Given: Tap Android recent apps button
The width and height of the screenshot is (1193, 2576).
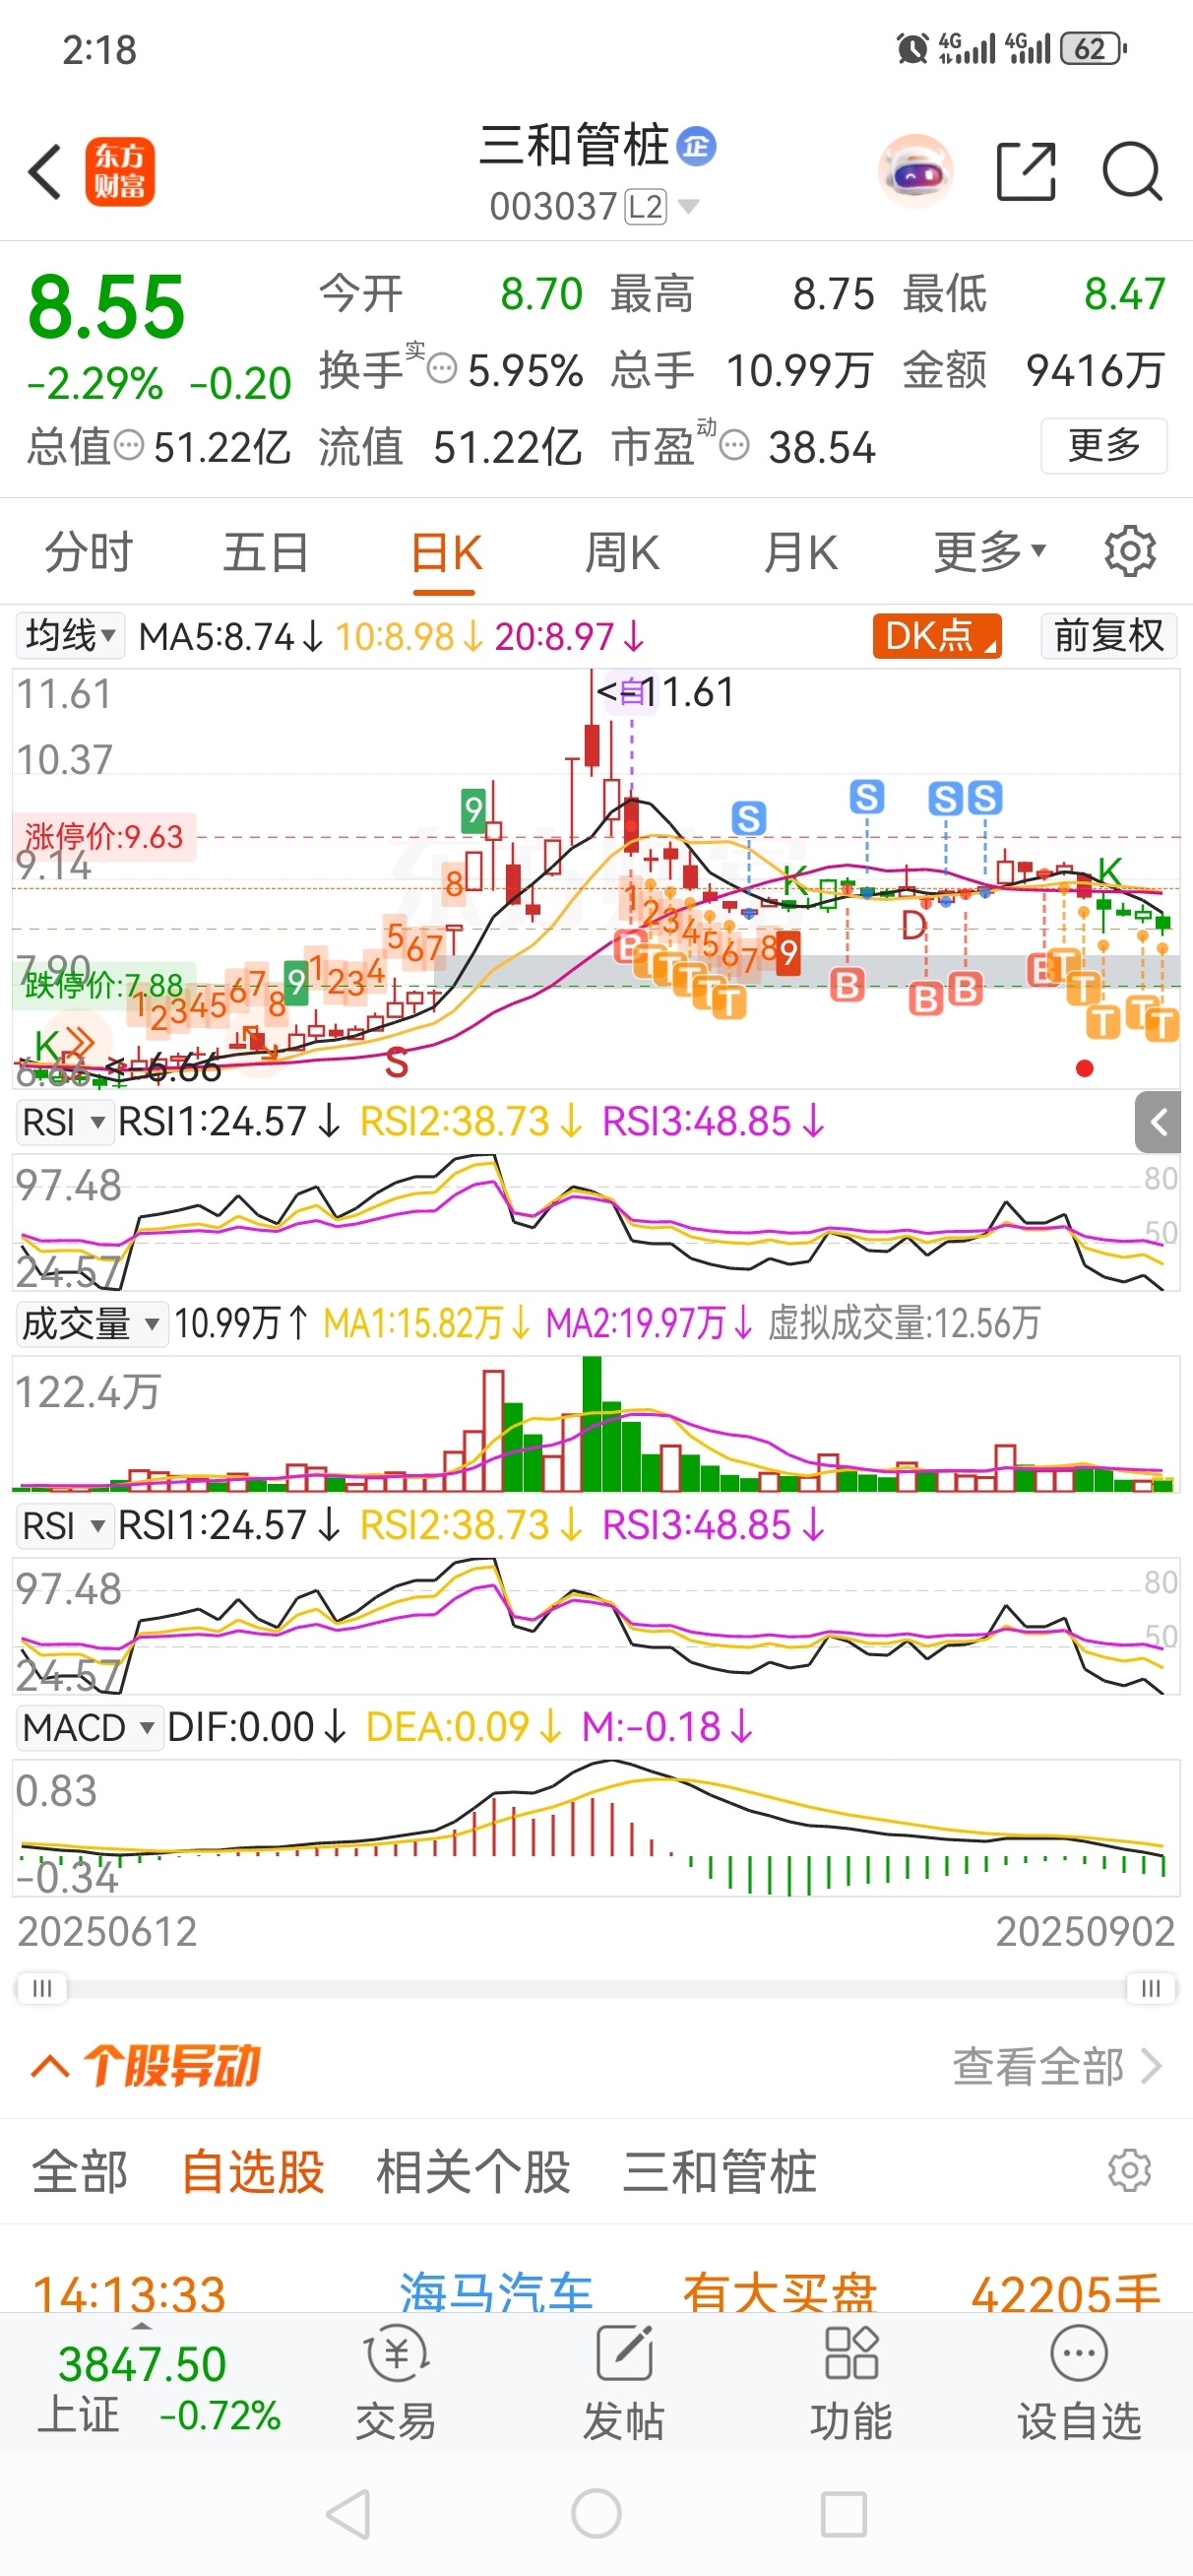Looking at the screenshot, I should pos(843,2514).
